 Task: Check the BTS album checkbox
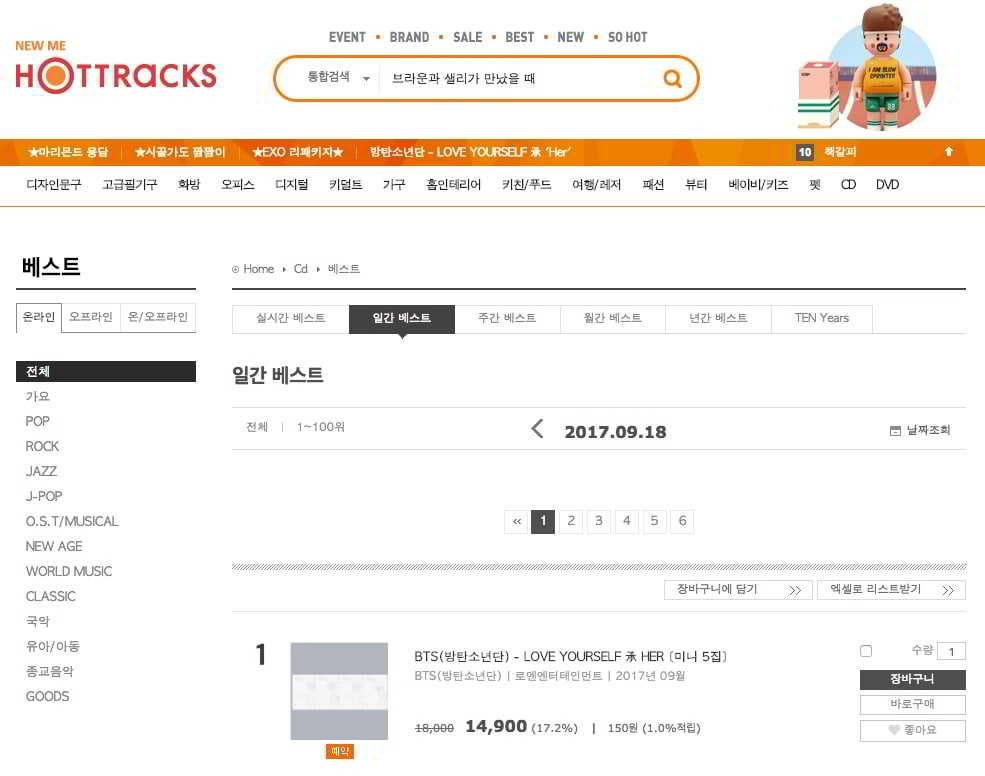pos(866,651)
